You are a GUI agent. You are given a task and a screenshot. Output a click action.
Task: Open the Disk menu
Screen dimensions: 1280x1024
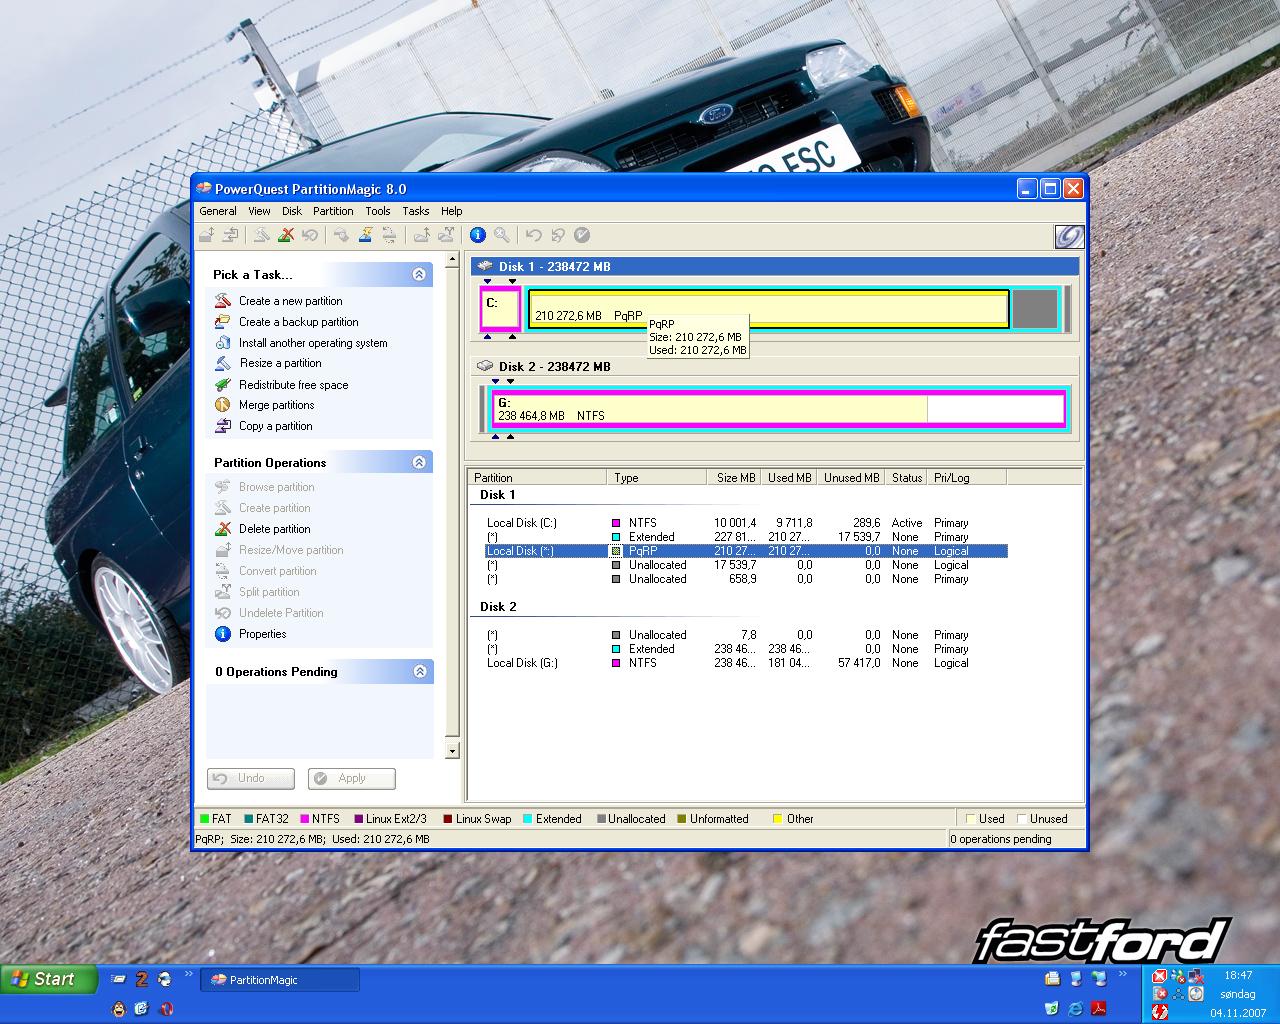(292, 211)
